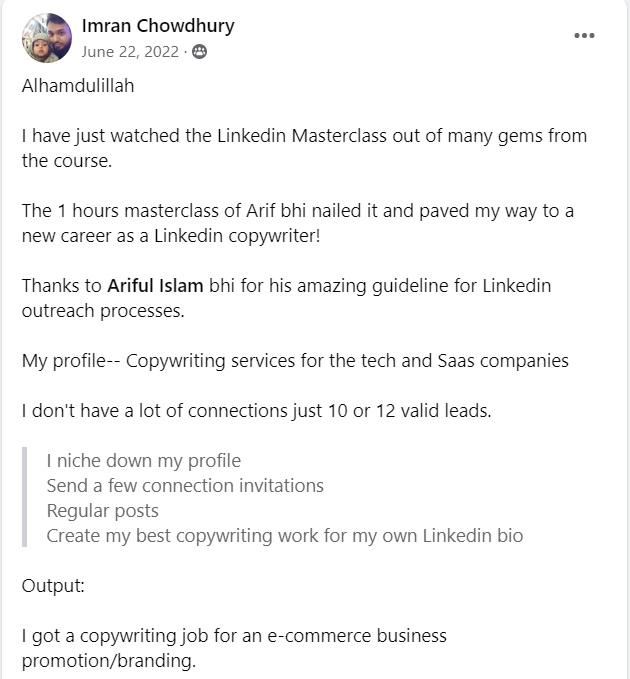The image size is (630, 679).
Task: Click the 'Thanks to' text before mention
Action: point(62,286)
